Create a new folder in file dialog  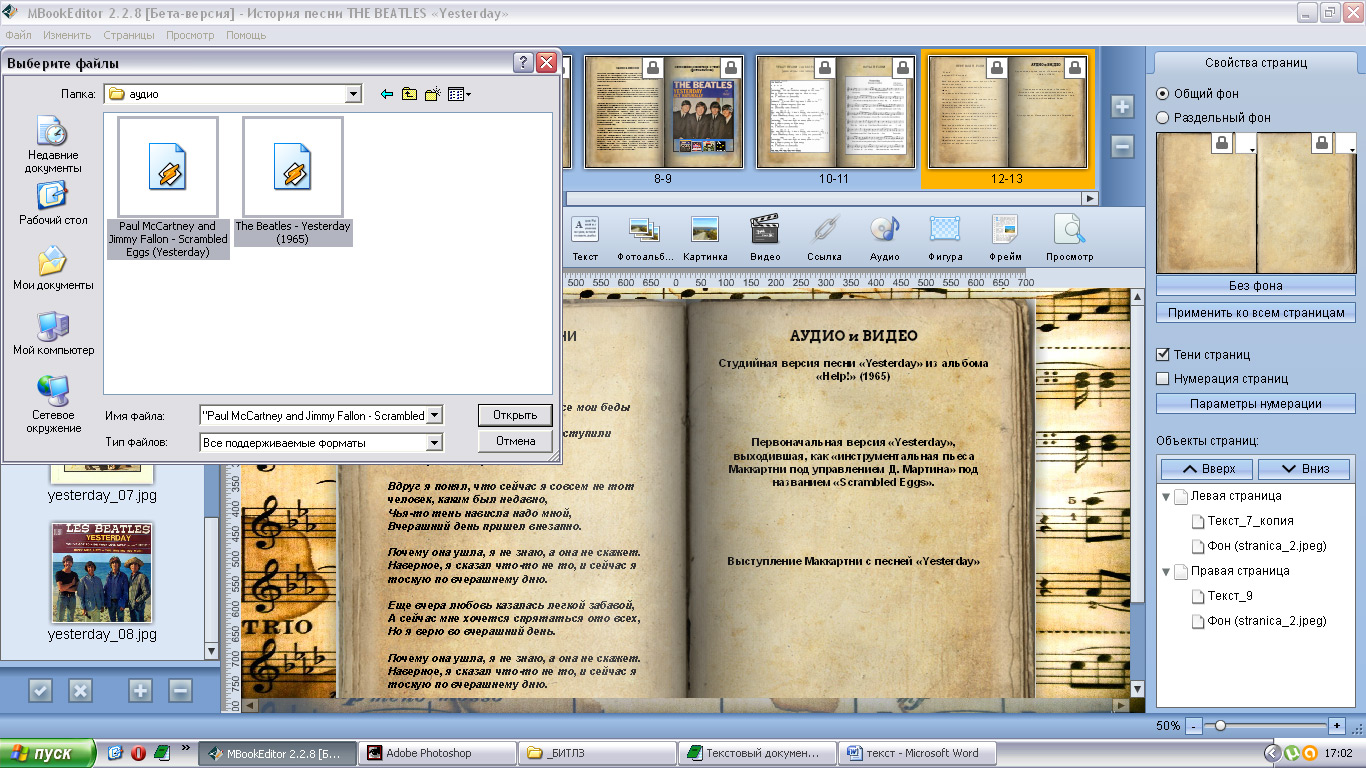point(433,94)
